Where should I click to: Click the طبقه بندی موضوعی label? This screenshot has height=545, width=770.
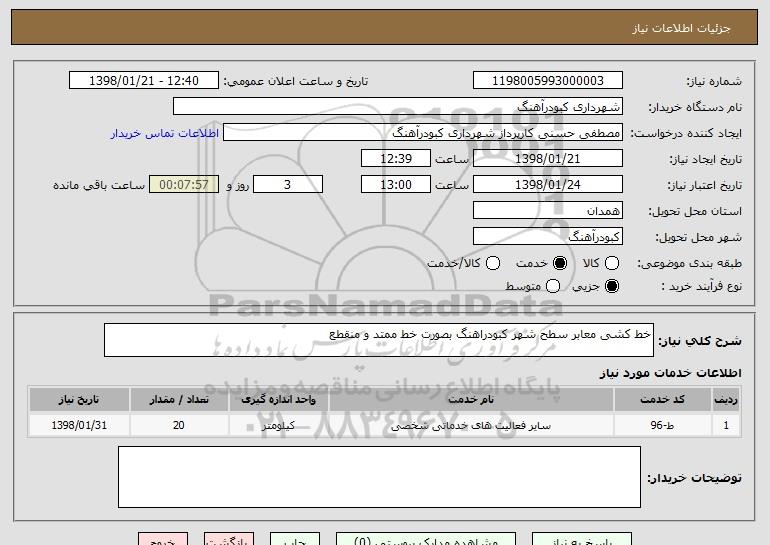[689, 264]
